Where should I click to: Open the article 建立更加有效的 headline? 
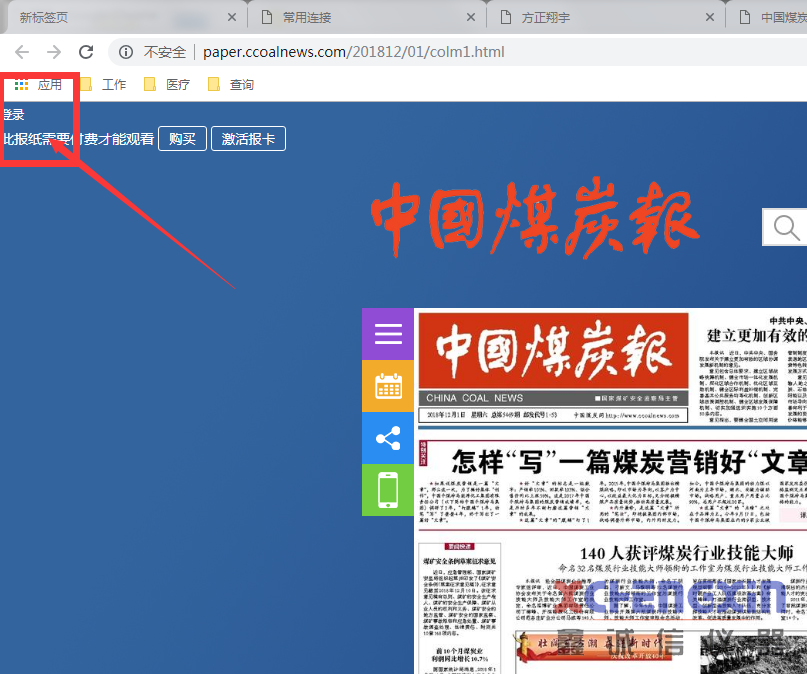point(757,335)
